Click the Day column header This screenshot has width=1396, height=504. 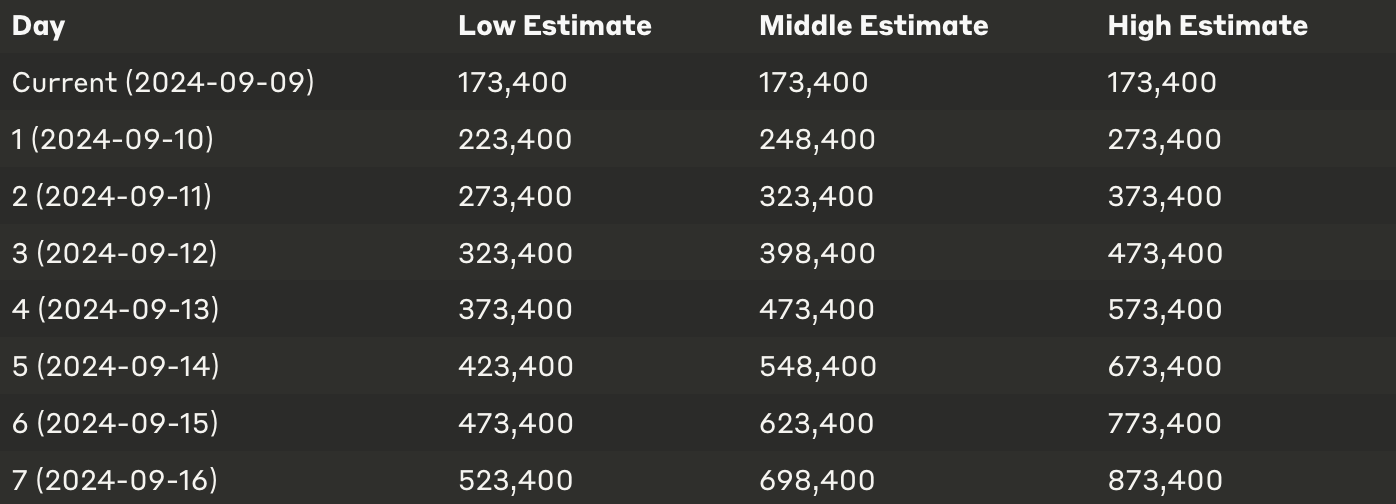coord(38,26)
